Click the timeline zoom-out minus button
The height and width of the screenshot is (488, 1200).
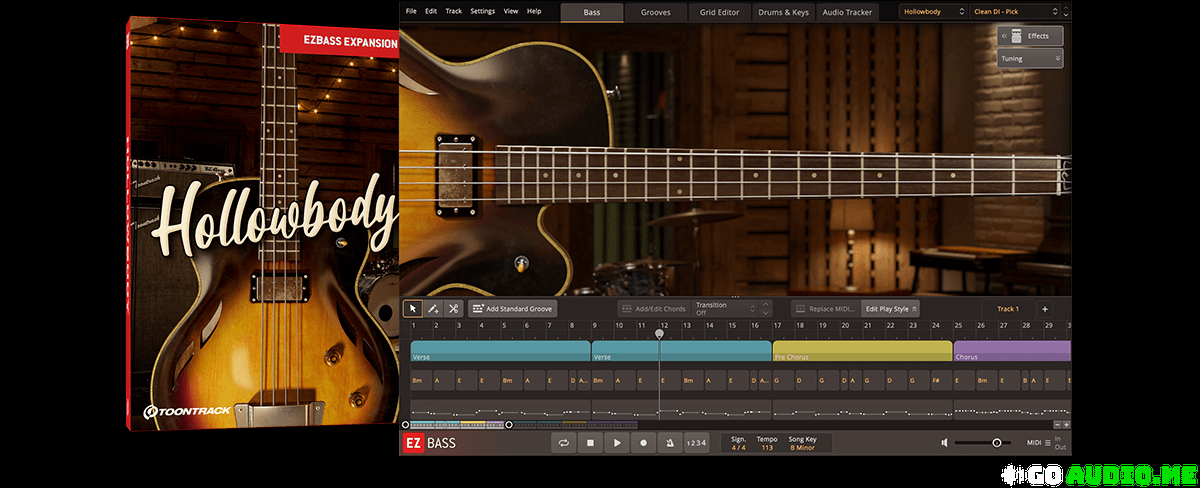tap(1056, 425)
